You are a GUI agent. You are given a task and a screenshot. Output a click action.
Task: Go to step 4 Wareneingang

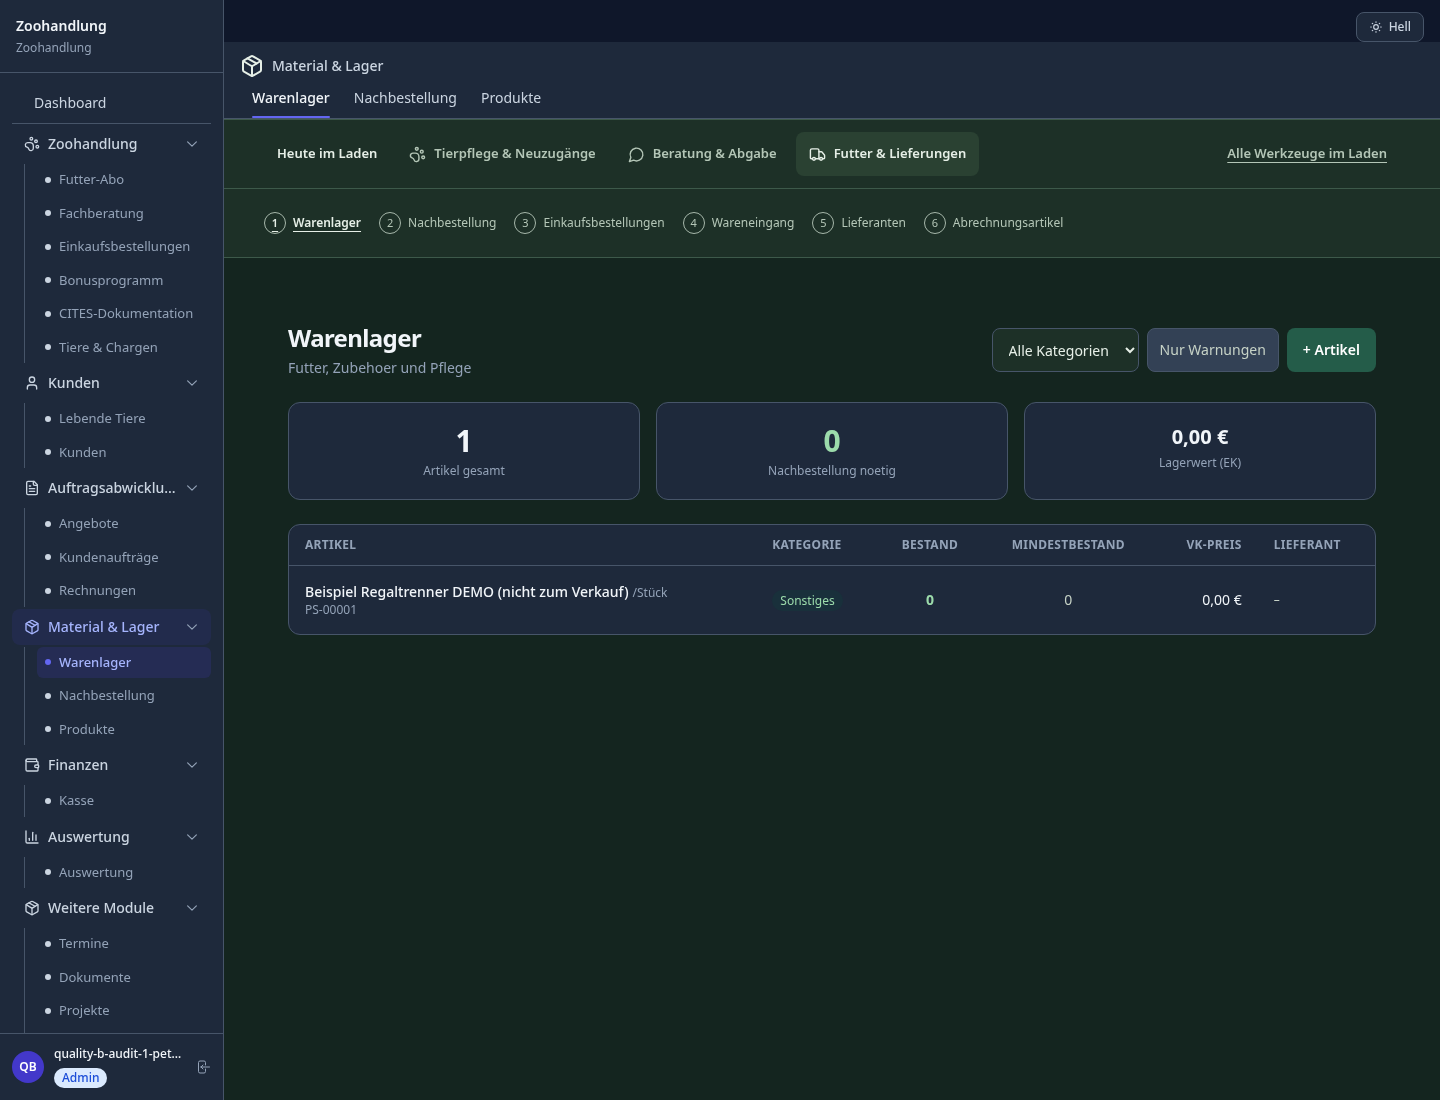739,223
